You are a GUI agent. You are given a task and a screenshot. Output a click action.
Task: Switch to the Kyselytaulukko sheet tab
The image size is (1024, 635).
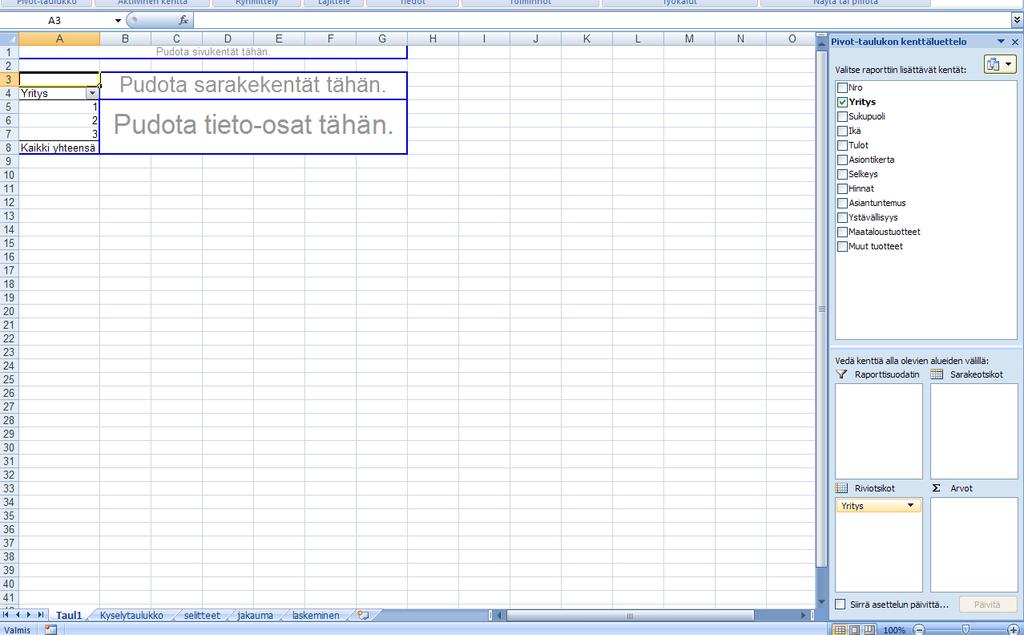[131, 615]
